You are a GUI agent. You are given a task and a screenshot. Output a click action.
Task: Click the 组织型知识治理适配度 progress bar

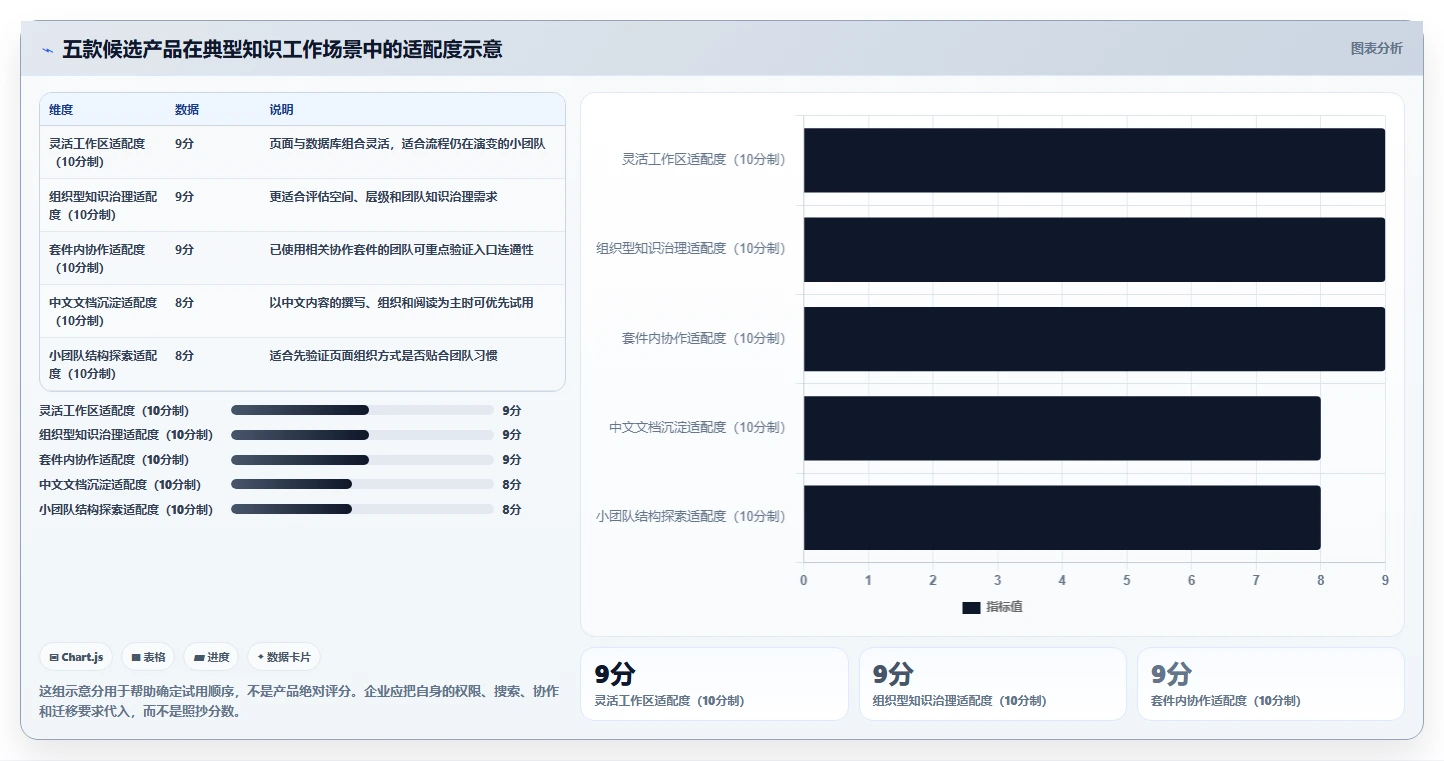click(362, 435)
